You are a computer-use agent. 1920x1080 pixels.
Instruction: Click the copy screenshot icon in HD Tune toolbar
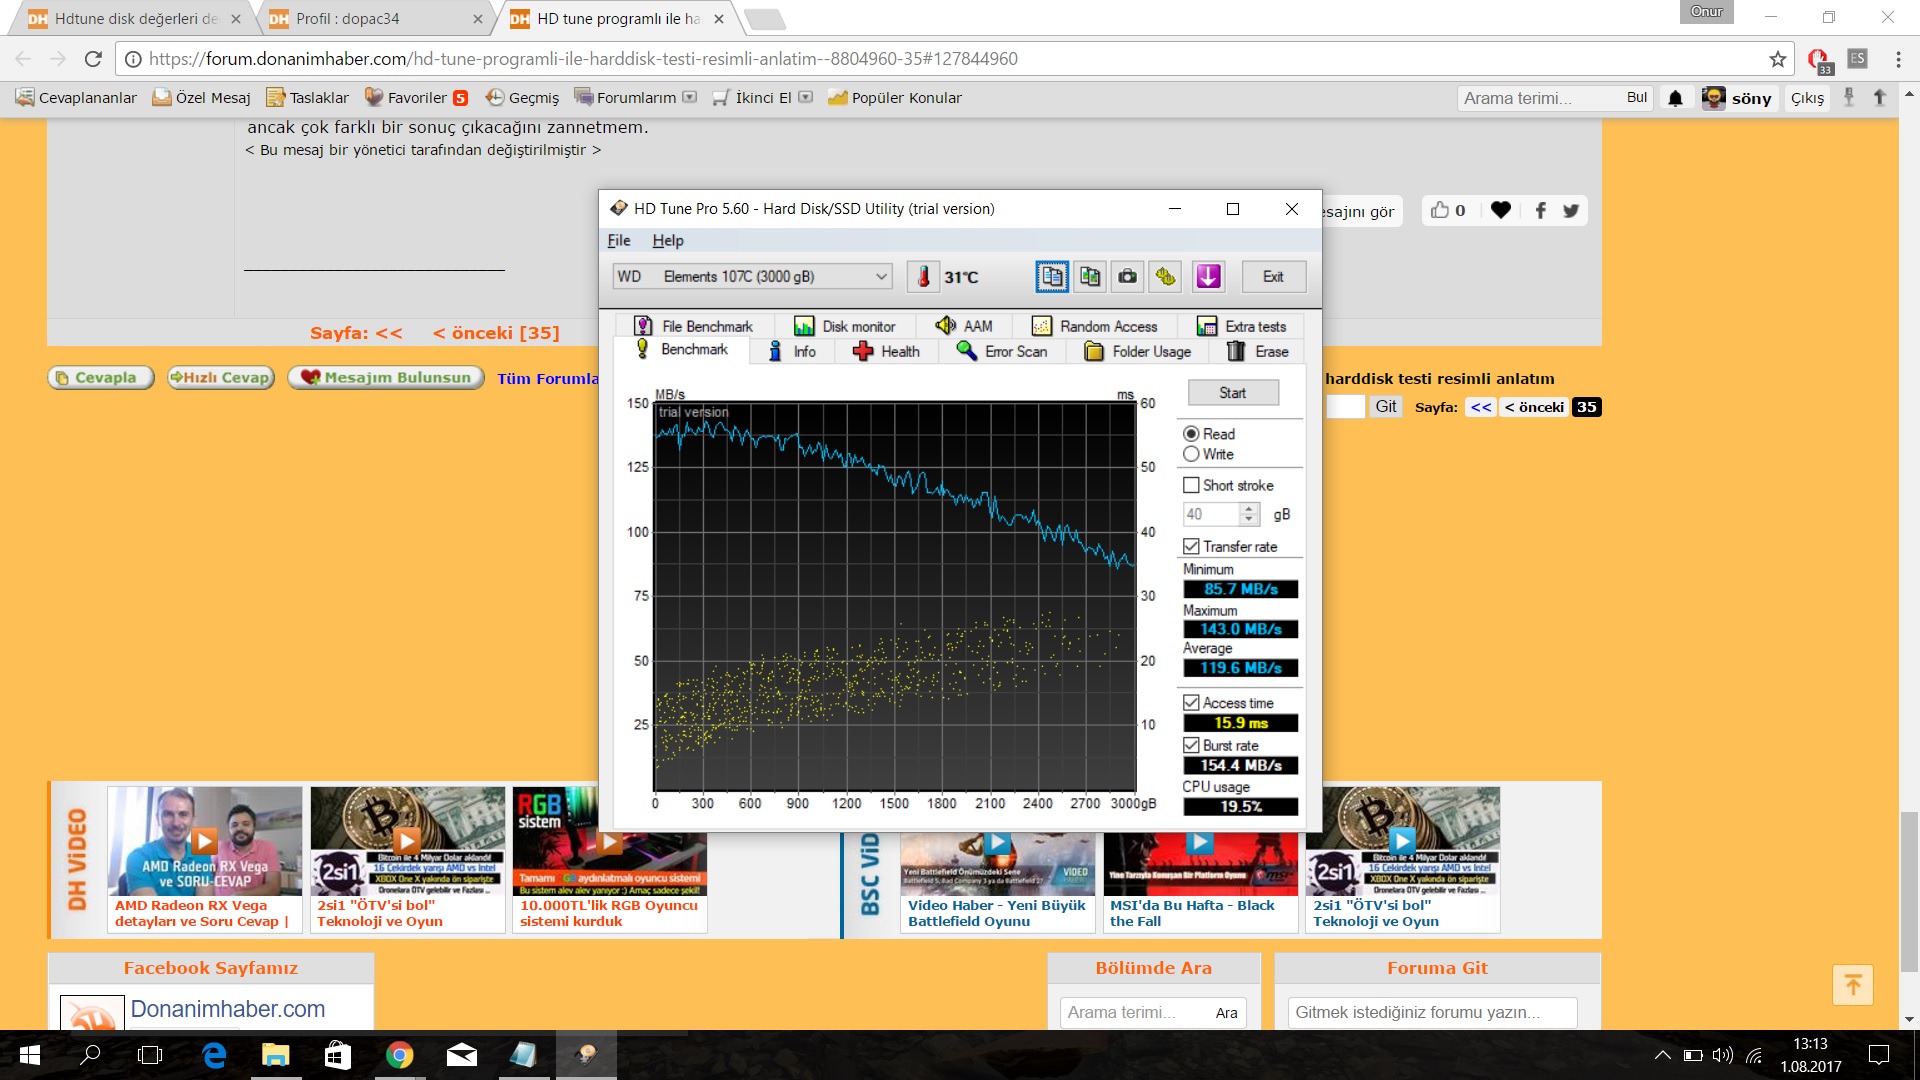click(1090, 277)
